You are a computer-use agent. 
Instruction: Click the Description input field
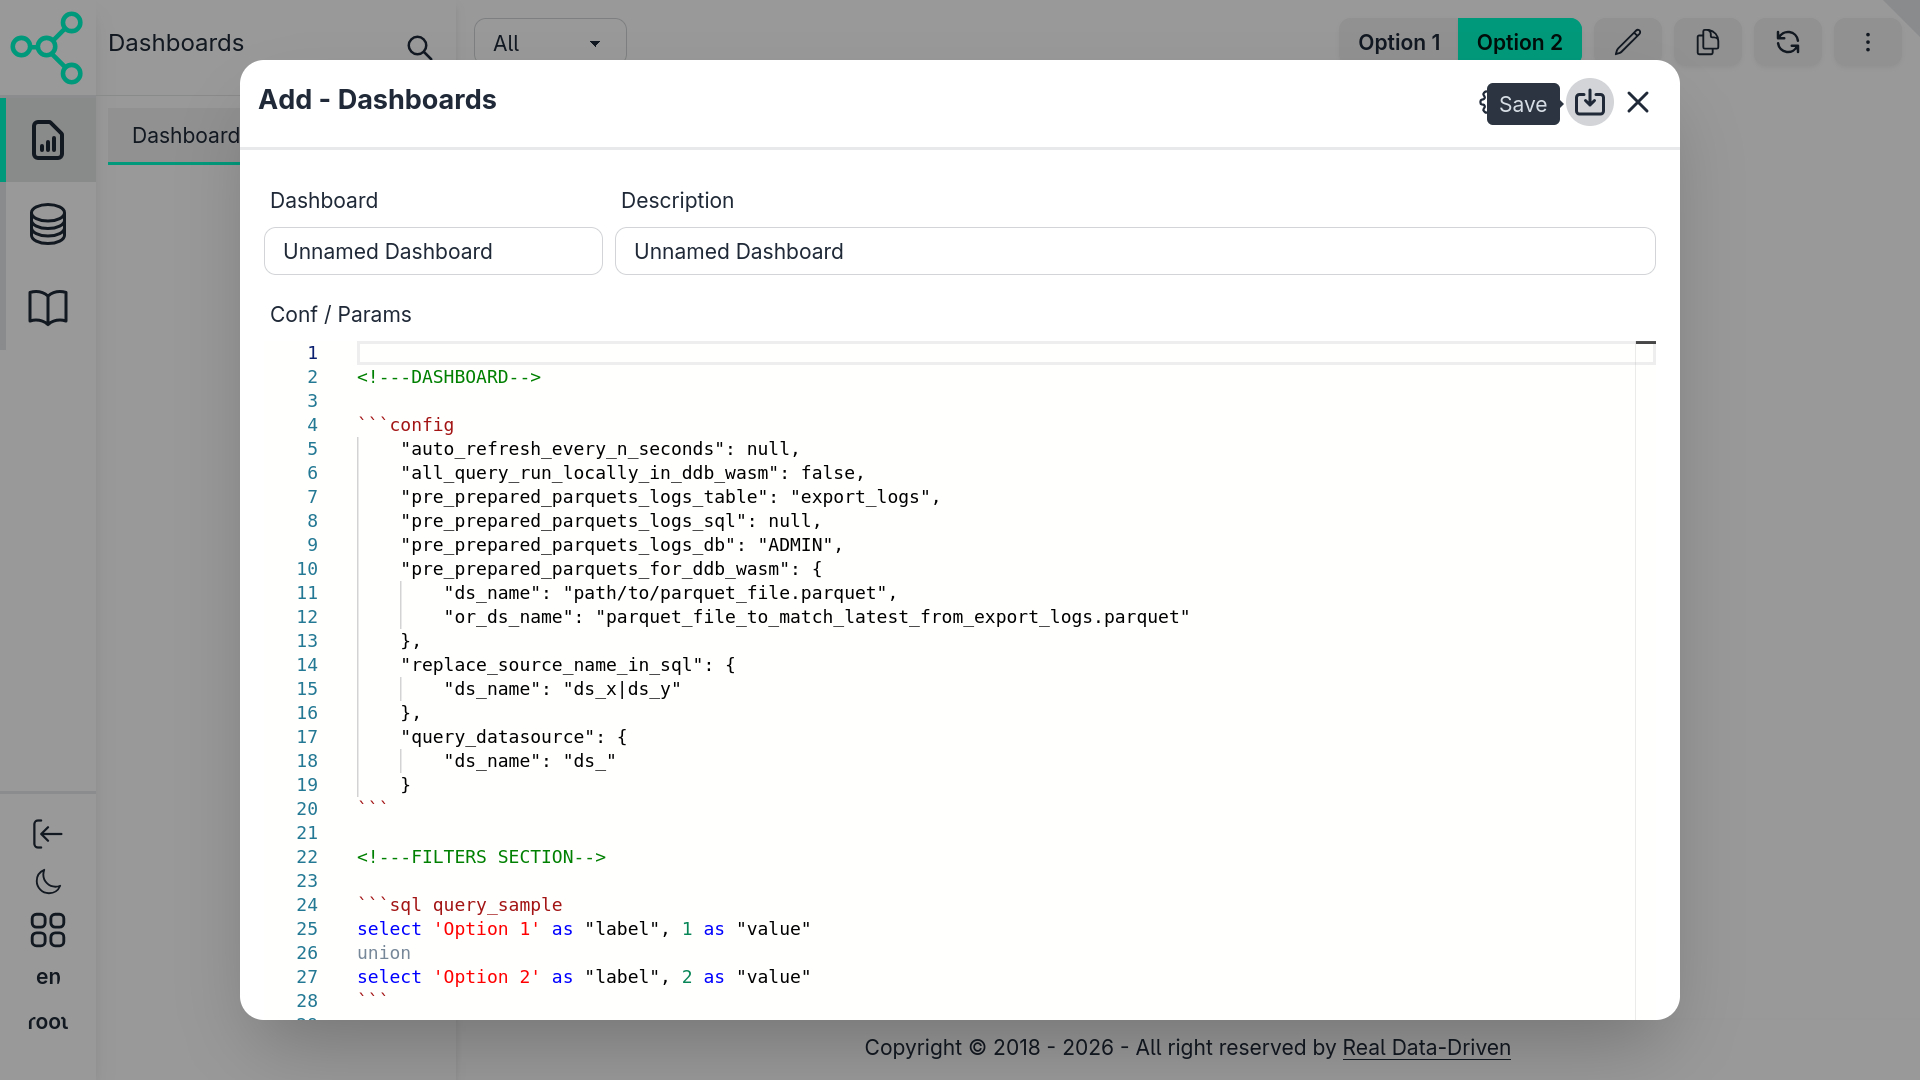click(1134, 251)
